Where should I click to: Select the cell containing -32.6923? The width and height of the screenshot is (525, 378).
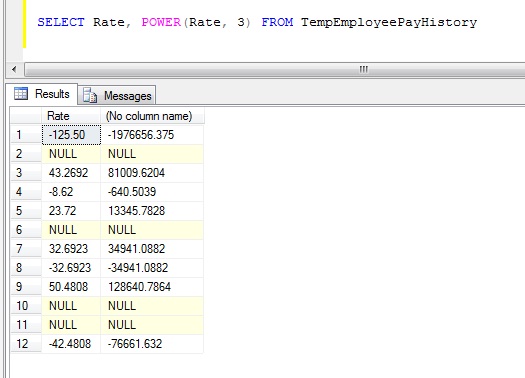tap(71, 268)
